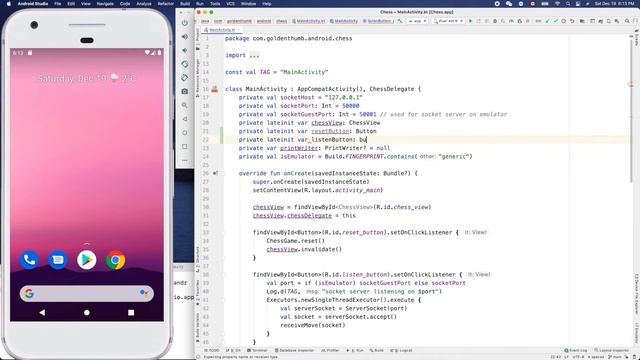Click the LF line separator selector
Image resolution: width=640 pixels, height=360 pixels.
point(566,357)
